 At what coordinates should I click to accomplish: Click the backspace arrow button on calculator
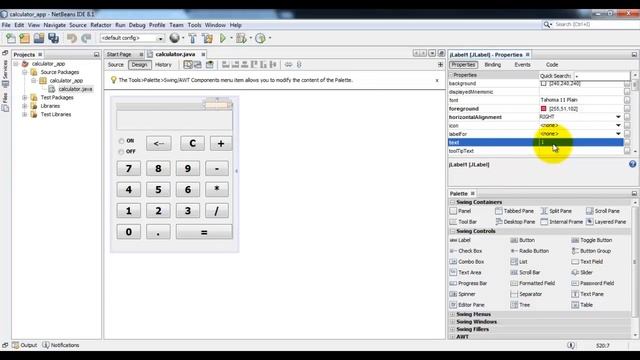coord(159,144)
